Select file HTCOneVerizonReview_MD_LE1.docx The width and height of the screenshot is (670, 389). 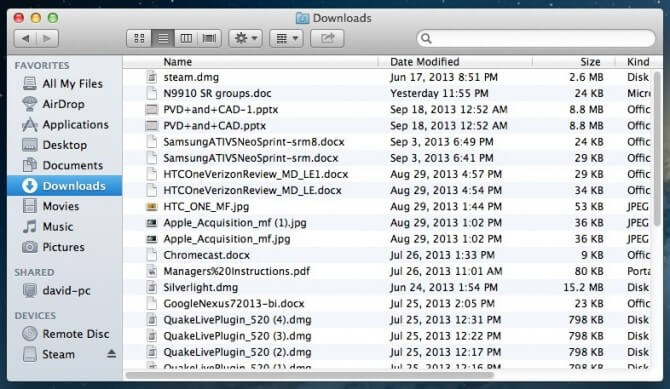point(389,174)
